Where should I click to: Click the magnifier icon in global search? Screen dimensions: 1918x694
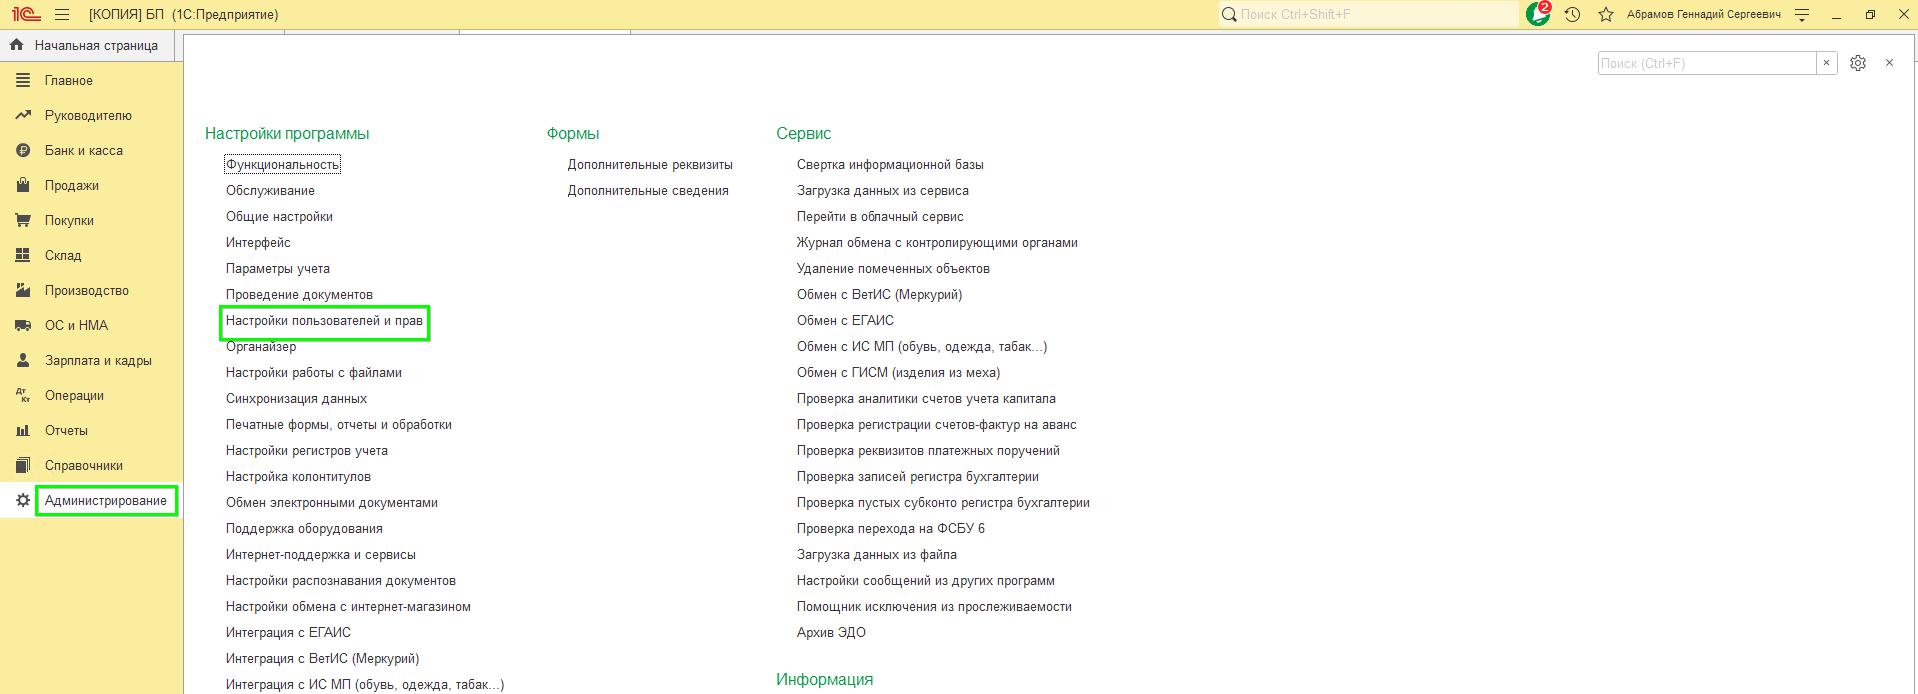pos(1229,15)
